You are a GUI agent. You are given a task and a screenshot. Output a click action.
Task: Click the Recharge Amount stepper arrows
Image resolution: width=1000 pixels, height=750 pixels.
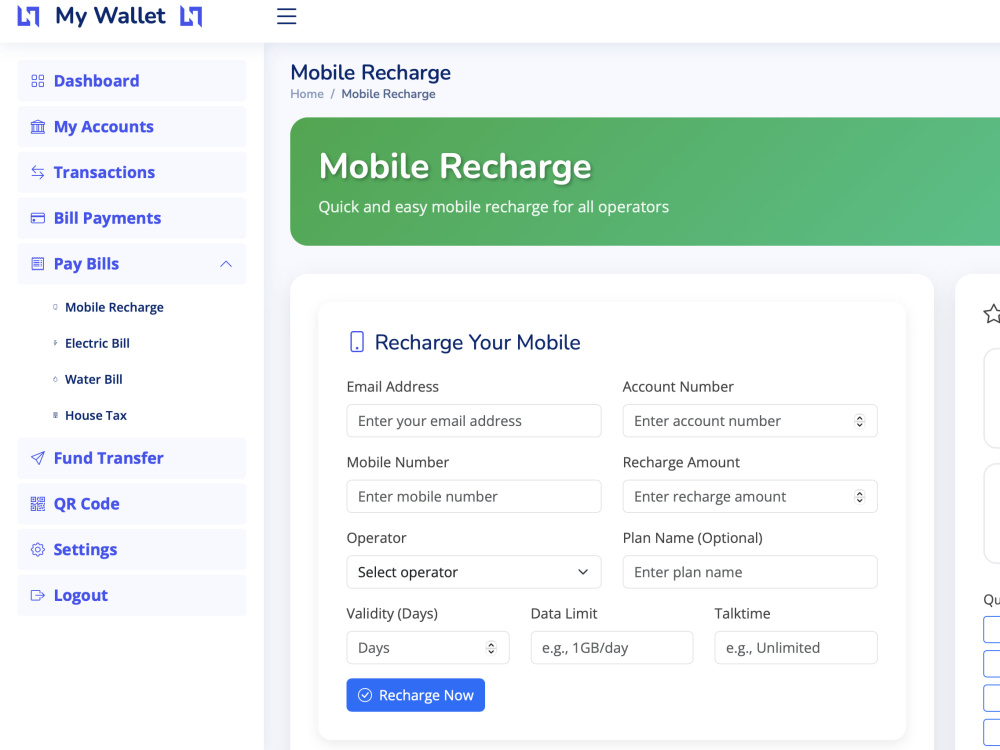pos(860,497)
